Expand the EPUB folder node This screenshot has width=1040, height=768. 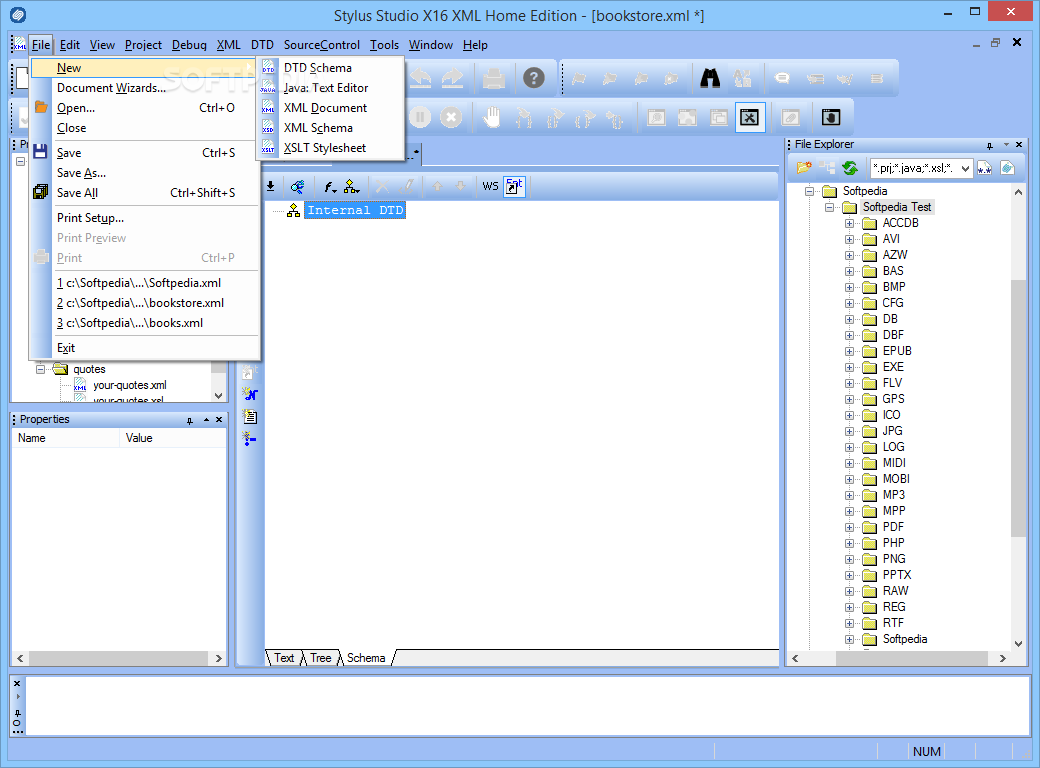tap(849, 351)
